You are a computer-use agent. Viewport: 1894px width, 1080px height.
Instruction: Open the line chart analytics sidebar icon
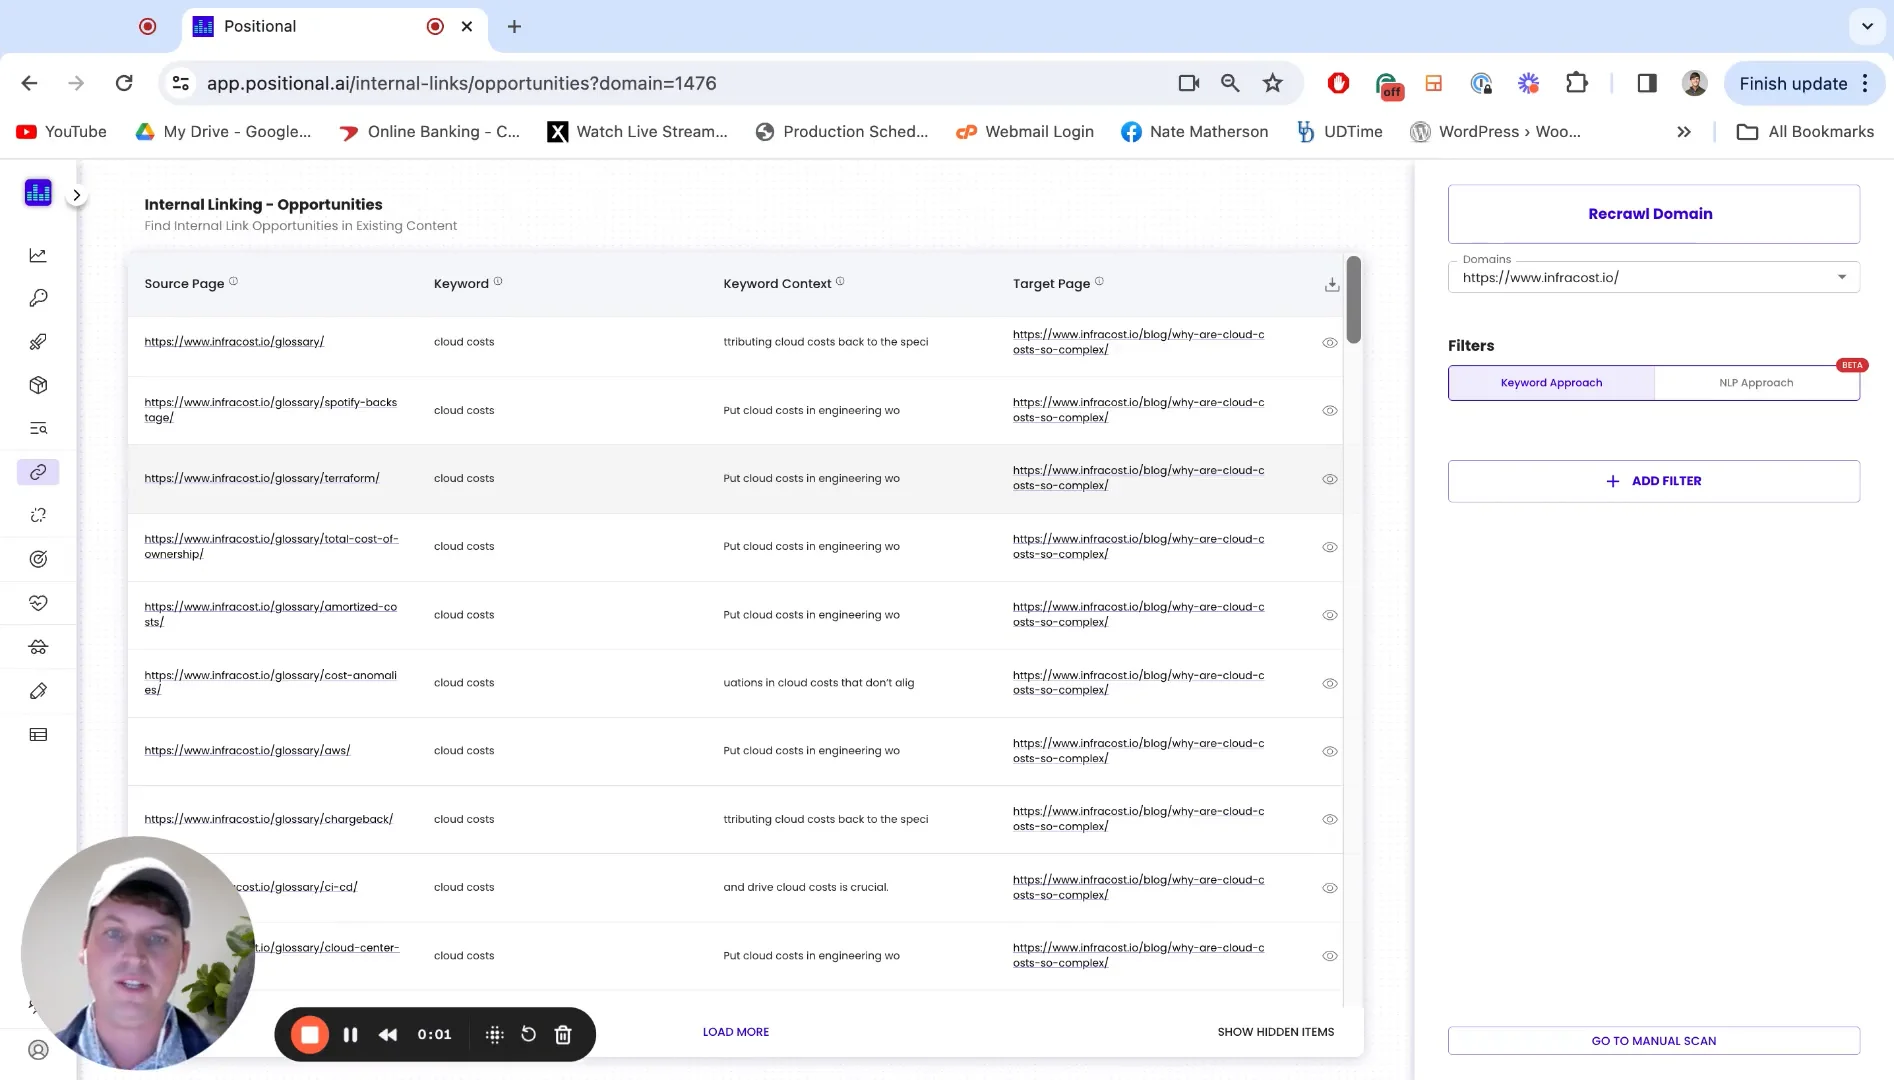38,255
